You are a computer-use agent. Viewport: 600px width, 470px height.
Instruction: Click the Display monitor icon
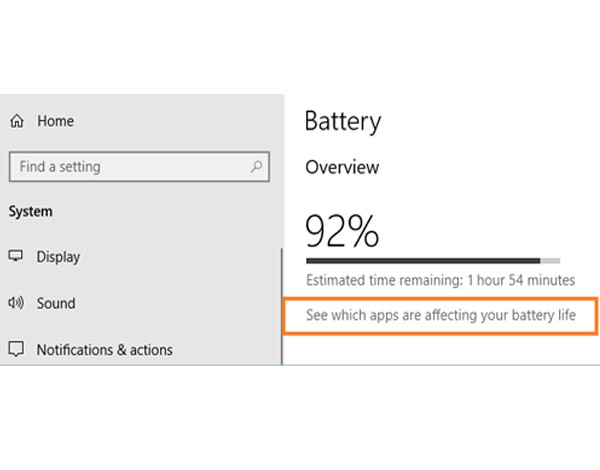point(16,257)
